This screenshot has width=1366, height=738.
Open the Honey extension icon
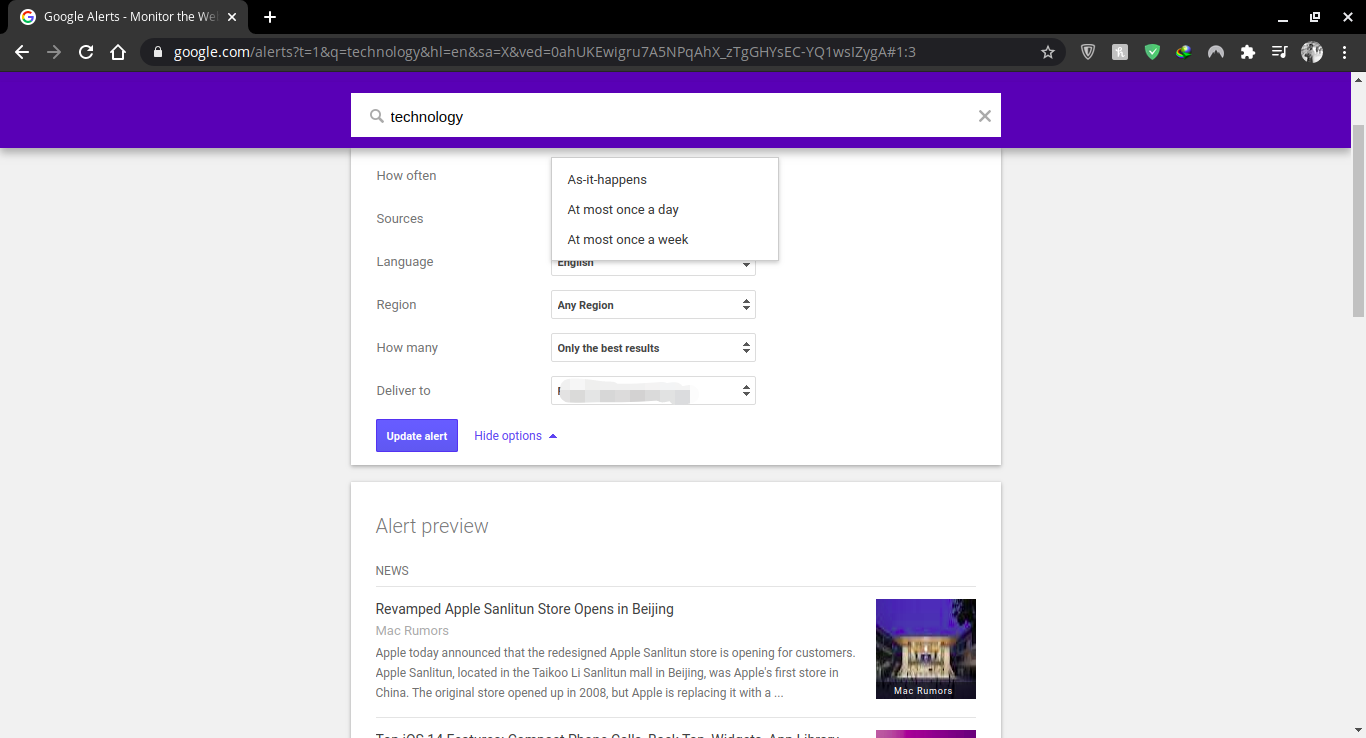point(1120,52)
